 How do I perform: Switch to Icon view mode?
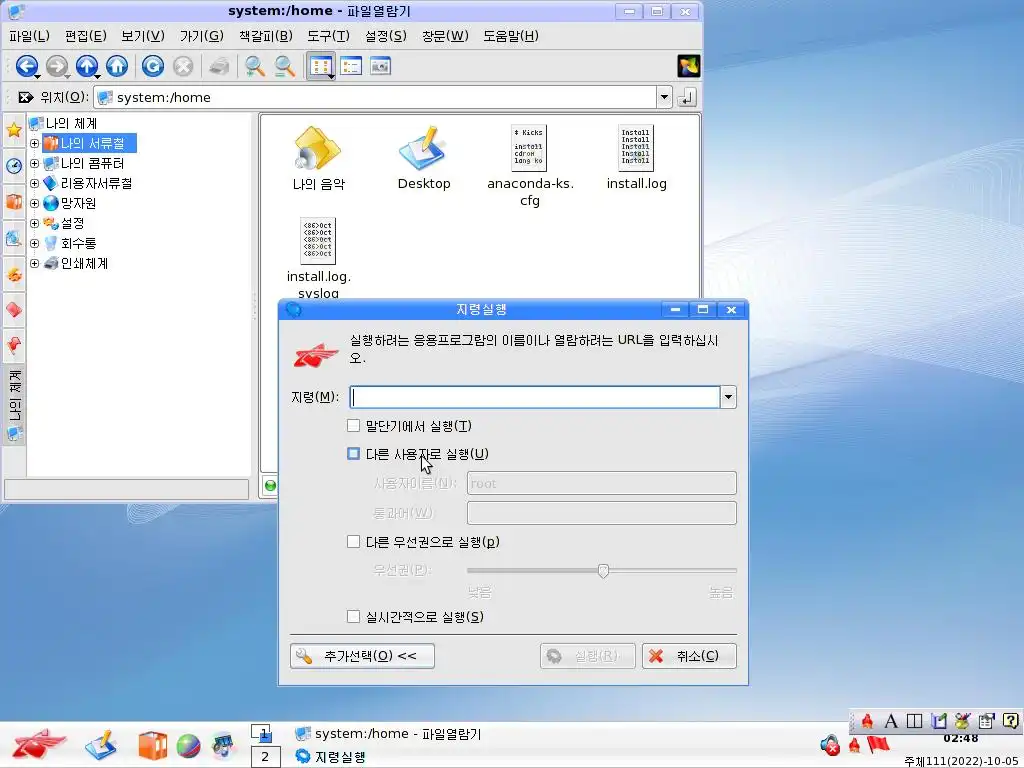pos(321,66)
